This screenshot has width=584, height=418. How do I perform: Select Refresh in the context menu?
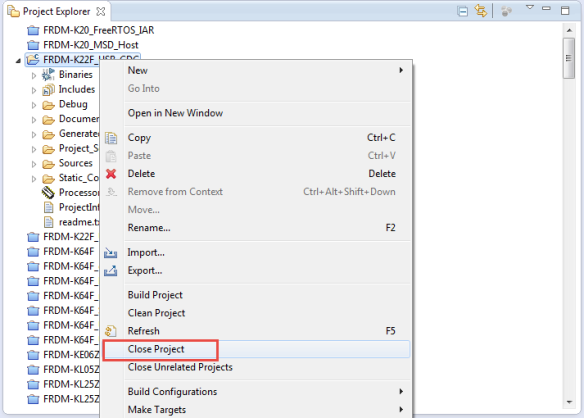click(x=266, y=331)
